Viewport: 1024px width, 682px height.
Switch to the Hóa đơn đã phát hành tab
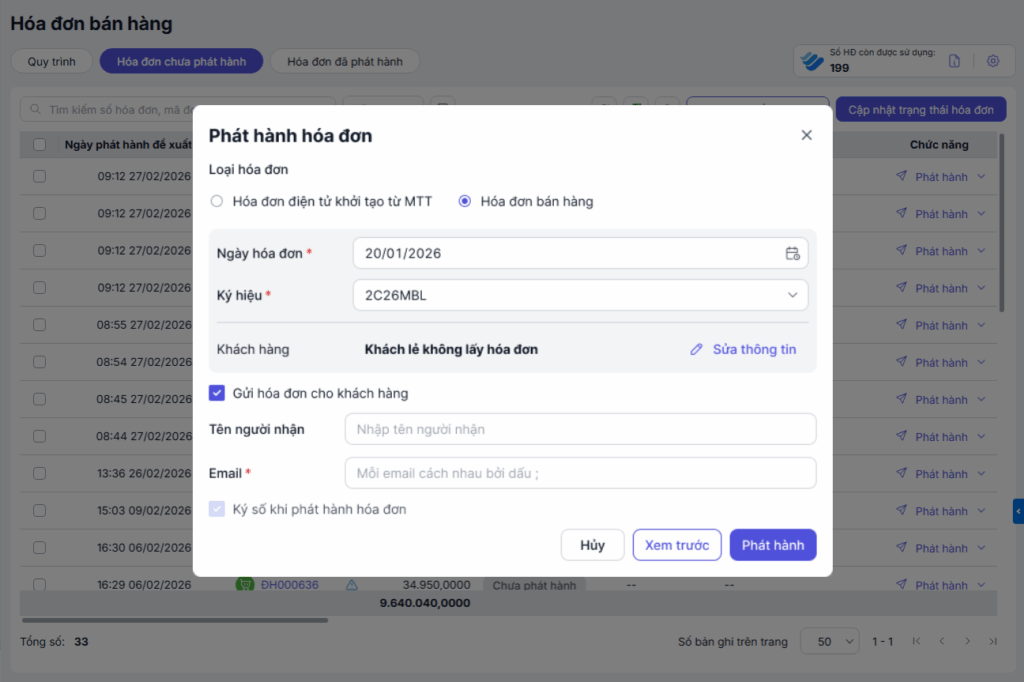pos(345,61)
